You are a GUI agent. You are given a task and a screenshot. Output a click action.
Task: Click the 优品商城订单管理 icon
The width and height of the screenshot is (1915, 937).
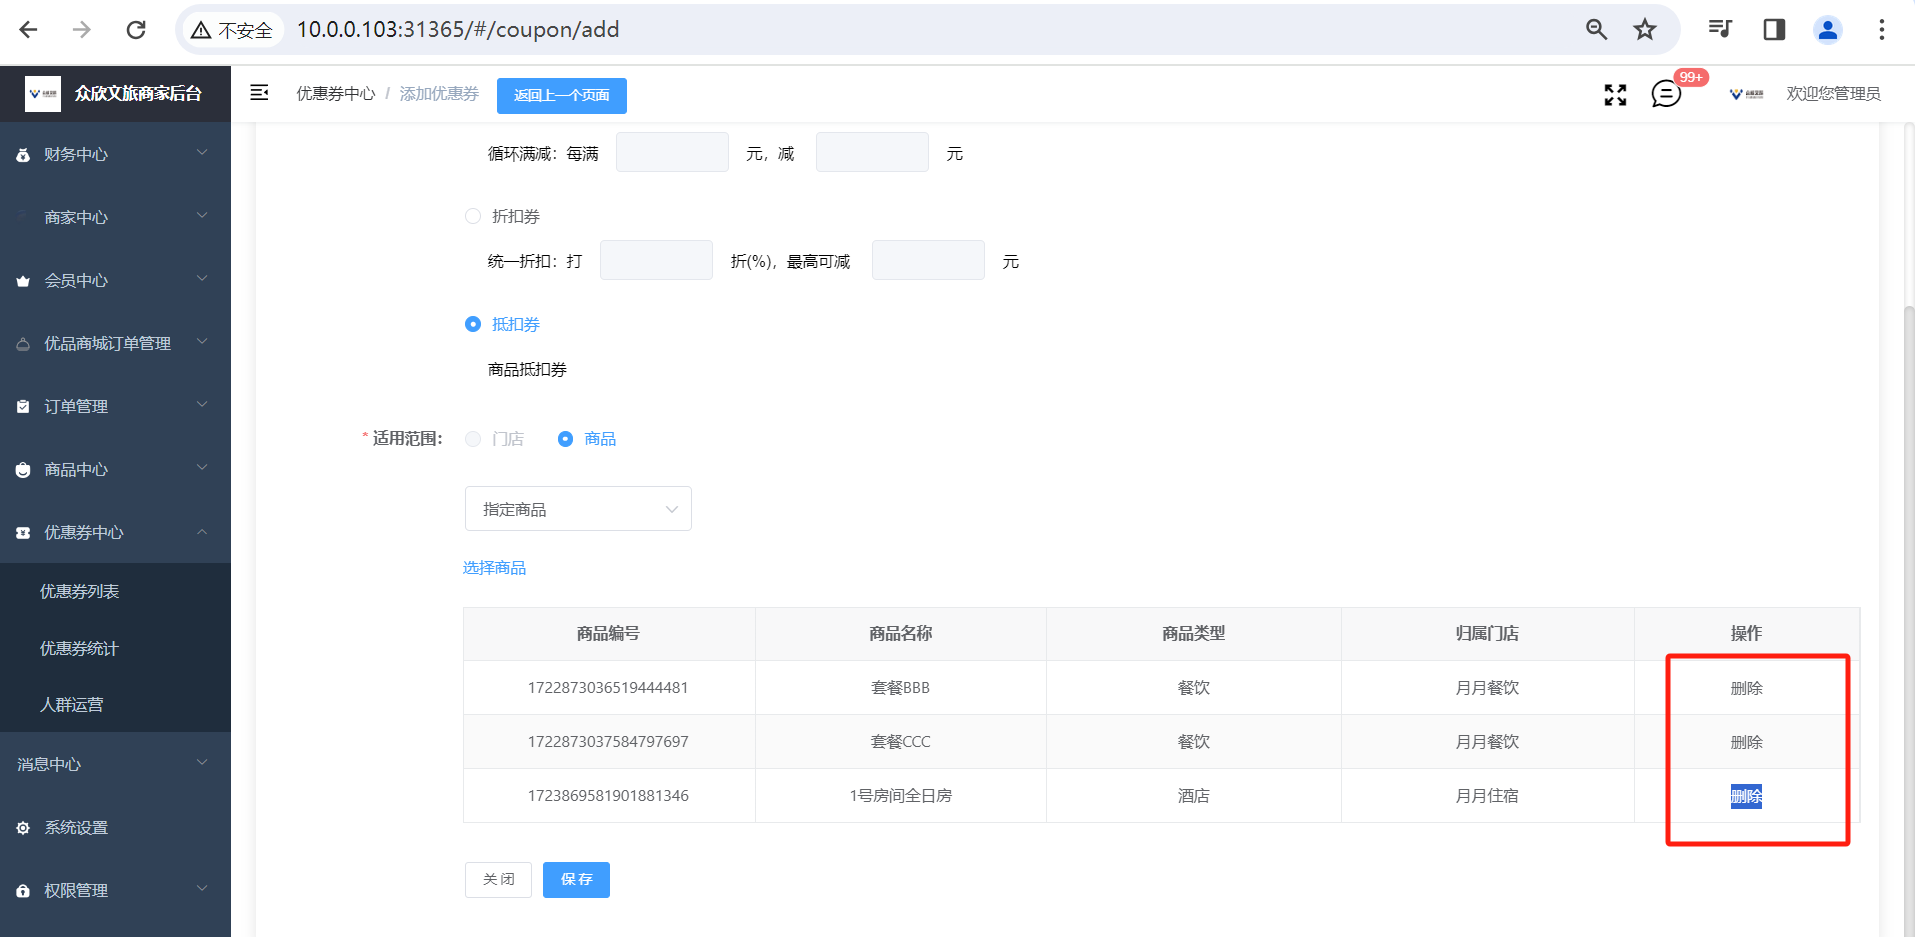(23, 344)
